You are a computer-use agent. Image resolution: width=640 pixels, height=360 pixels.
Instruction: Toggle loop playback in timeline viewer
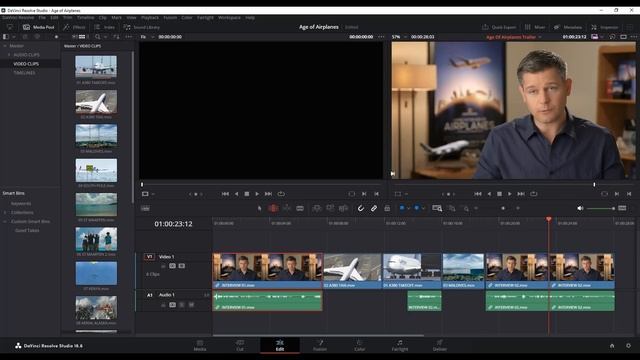(533, 194)
